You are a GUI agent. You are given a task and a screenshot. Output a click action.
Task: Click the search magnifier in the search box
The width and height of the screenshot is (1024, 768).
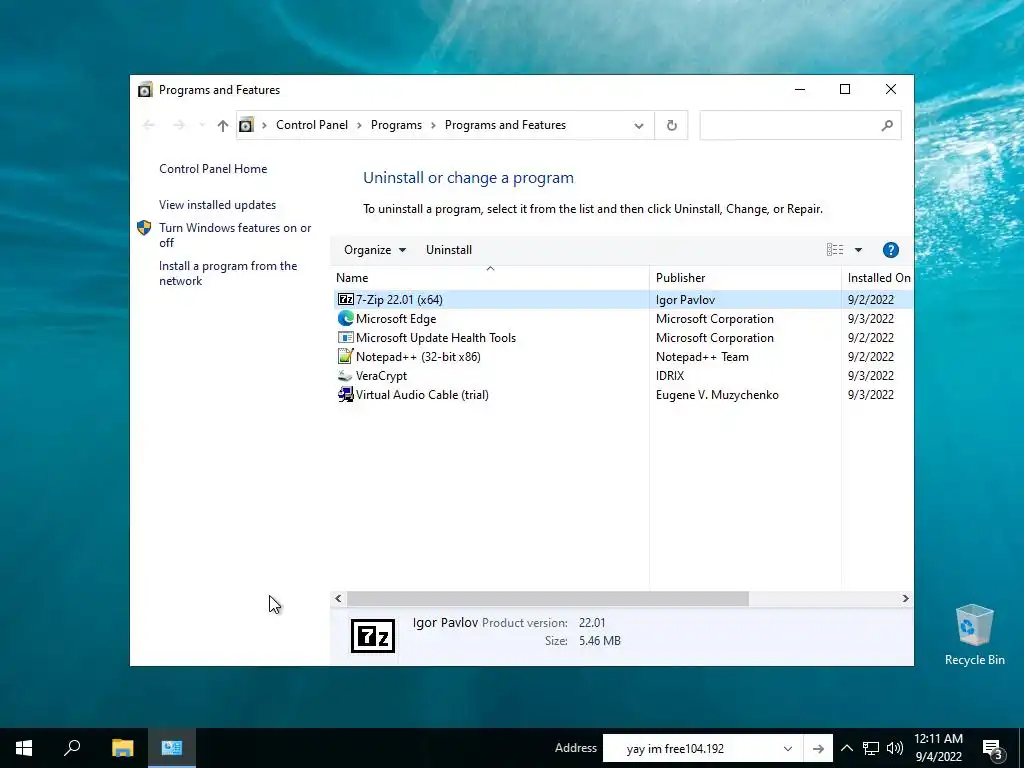[x=886, y=125]
